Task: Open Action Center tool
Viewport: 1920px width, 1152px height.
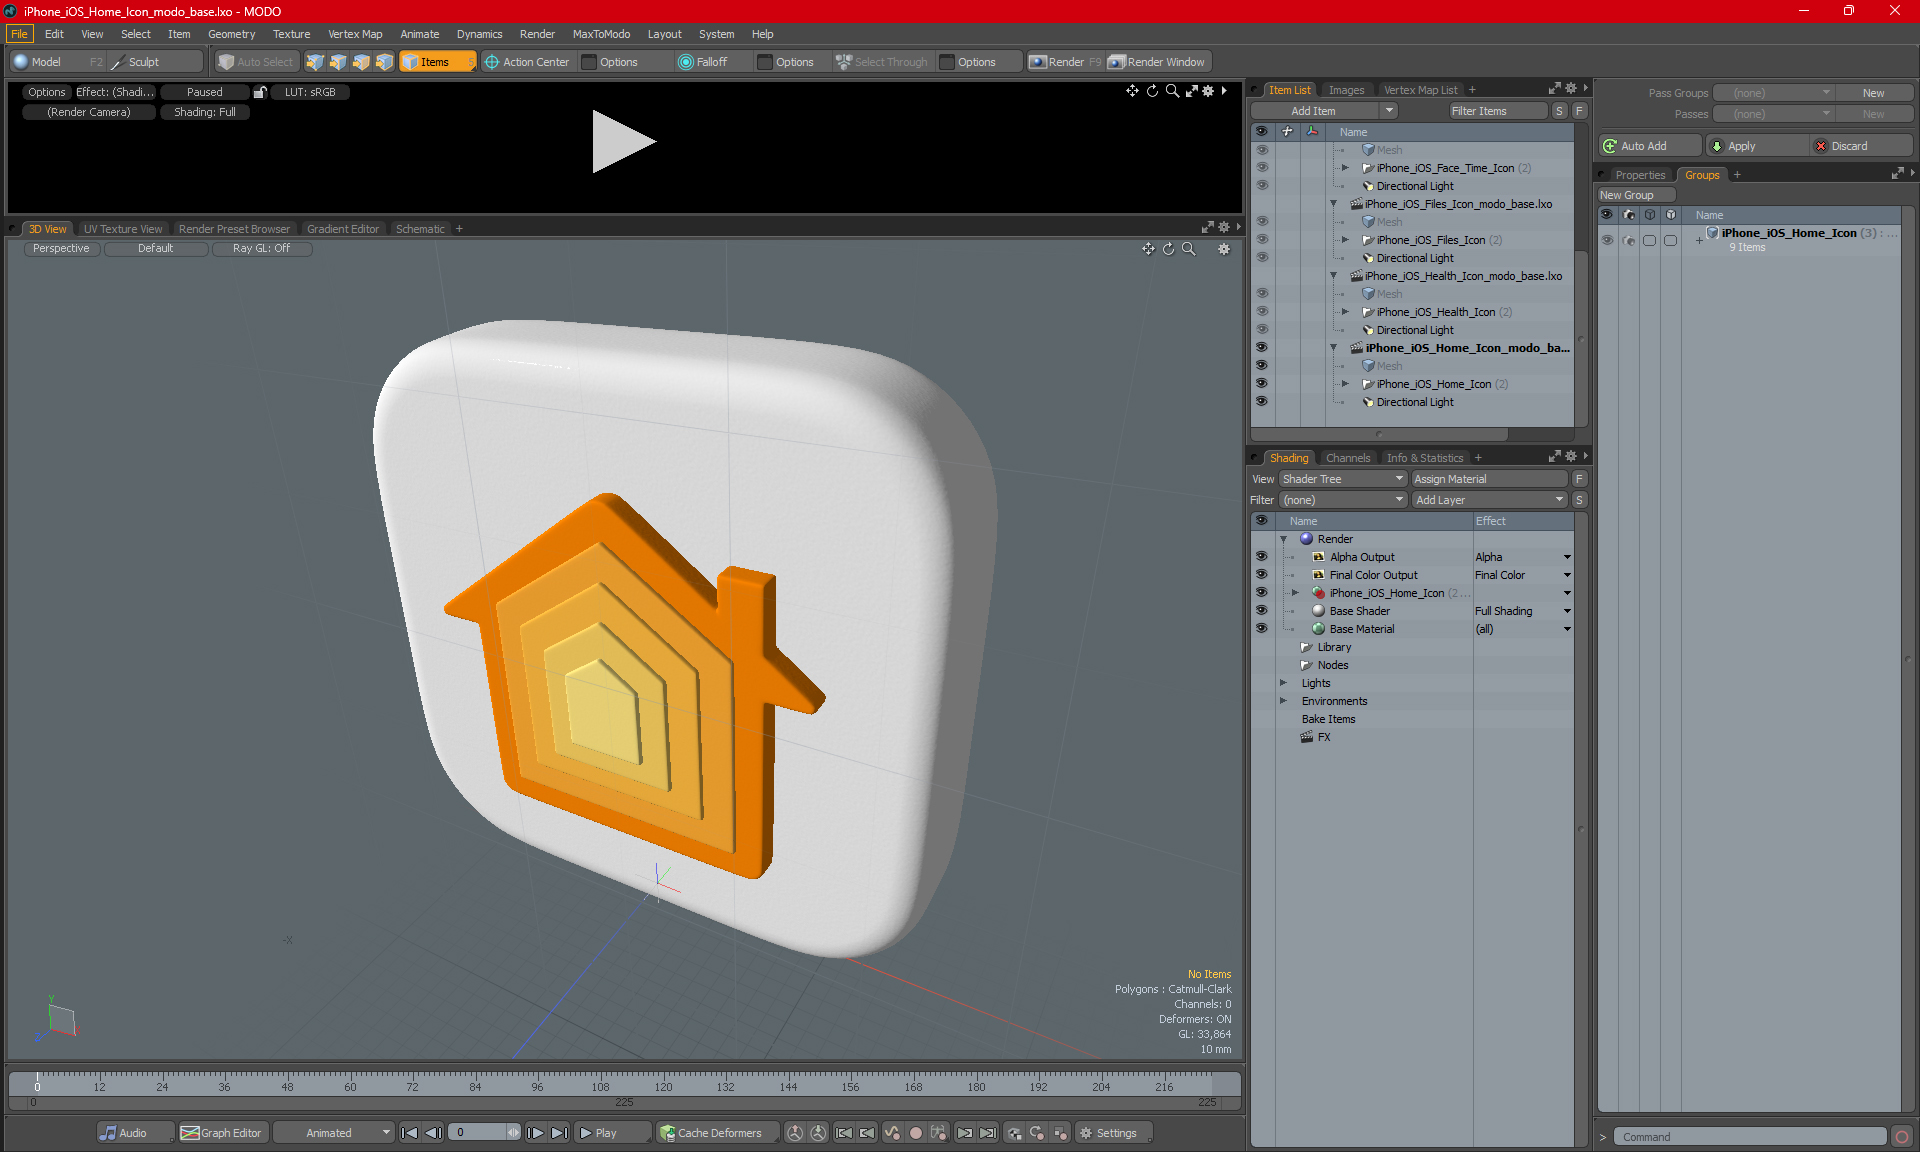Action: [527, 62]
